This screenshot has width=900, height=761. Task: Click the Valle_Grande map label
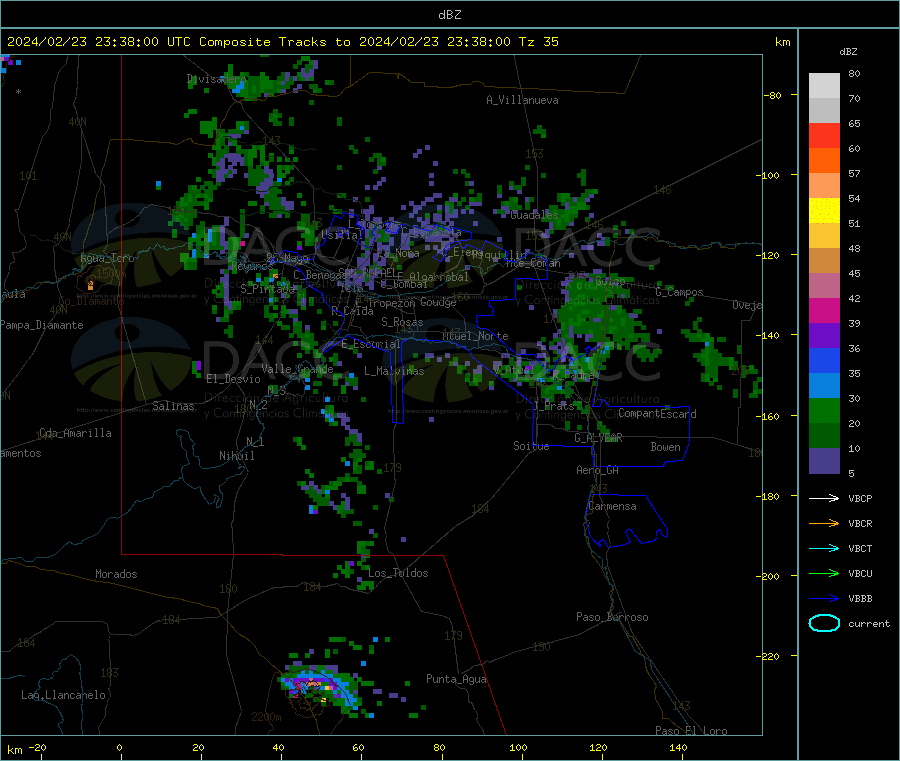pyautogui.click(x=297, y=369)
